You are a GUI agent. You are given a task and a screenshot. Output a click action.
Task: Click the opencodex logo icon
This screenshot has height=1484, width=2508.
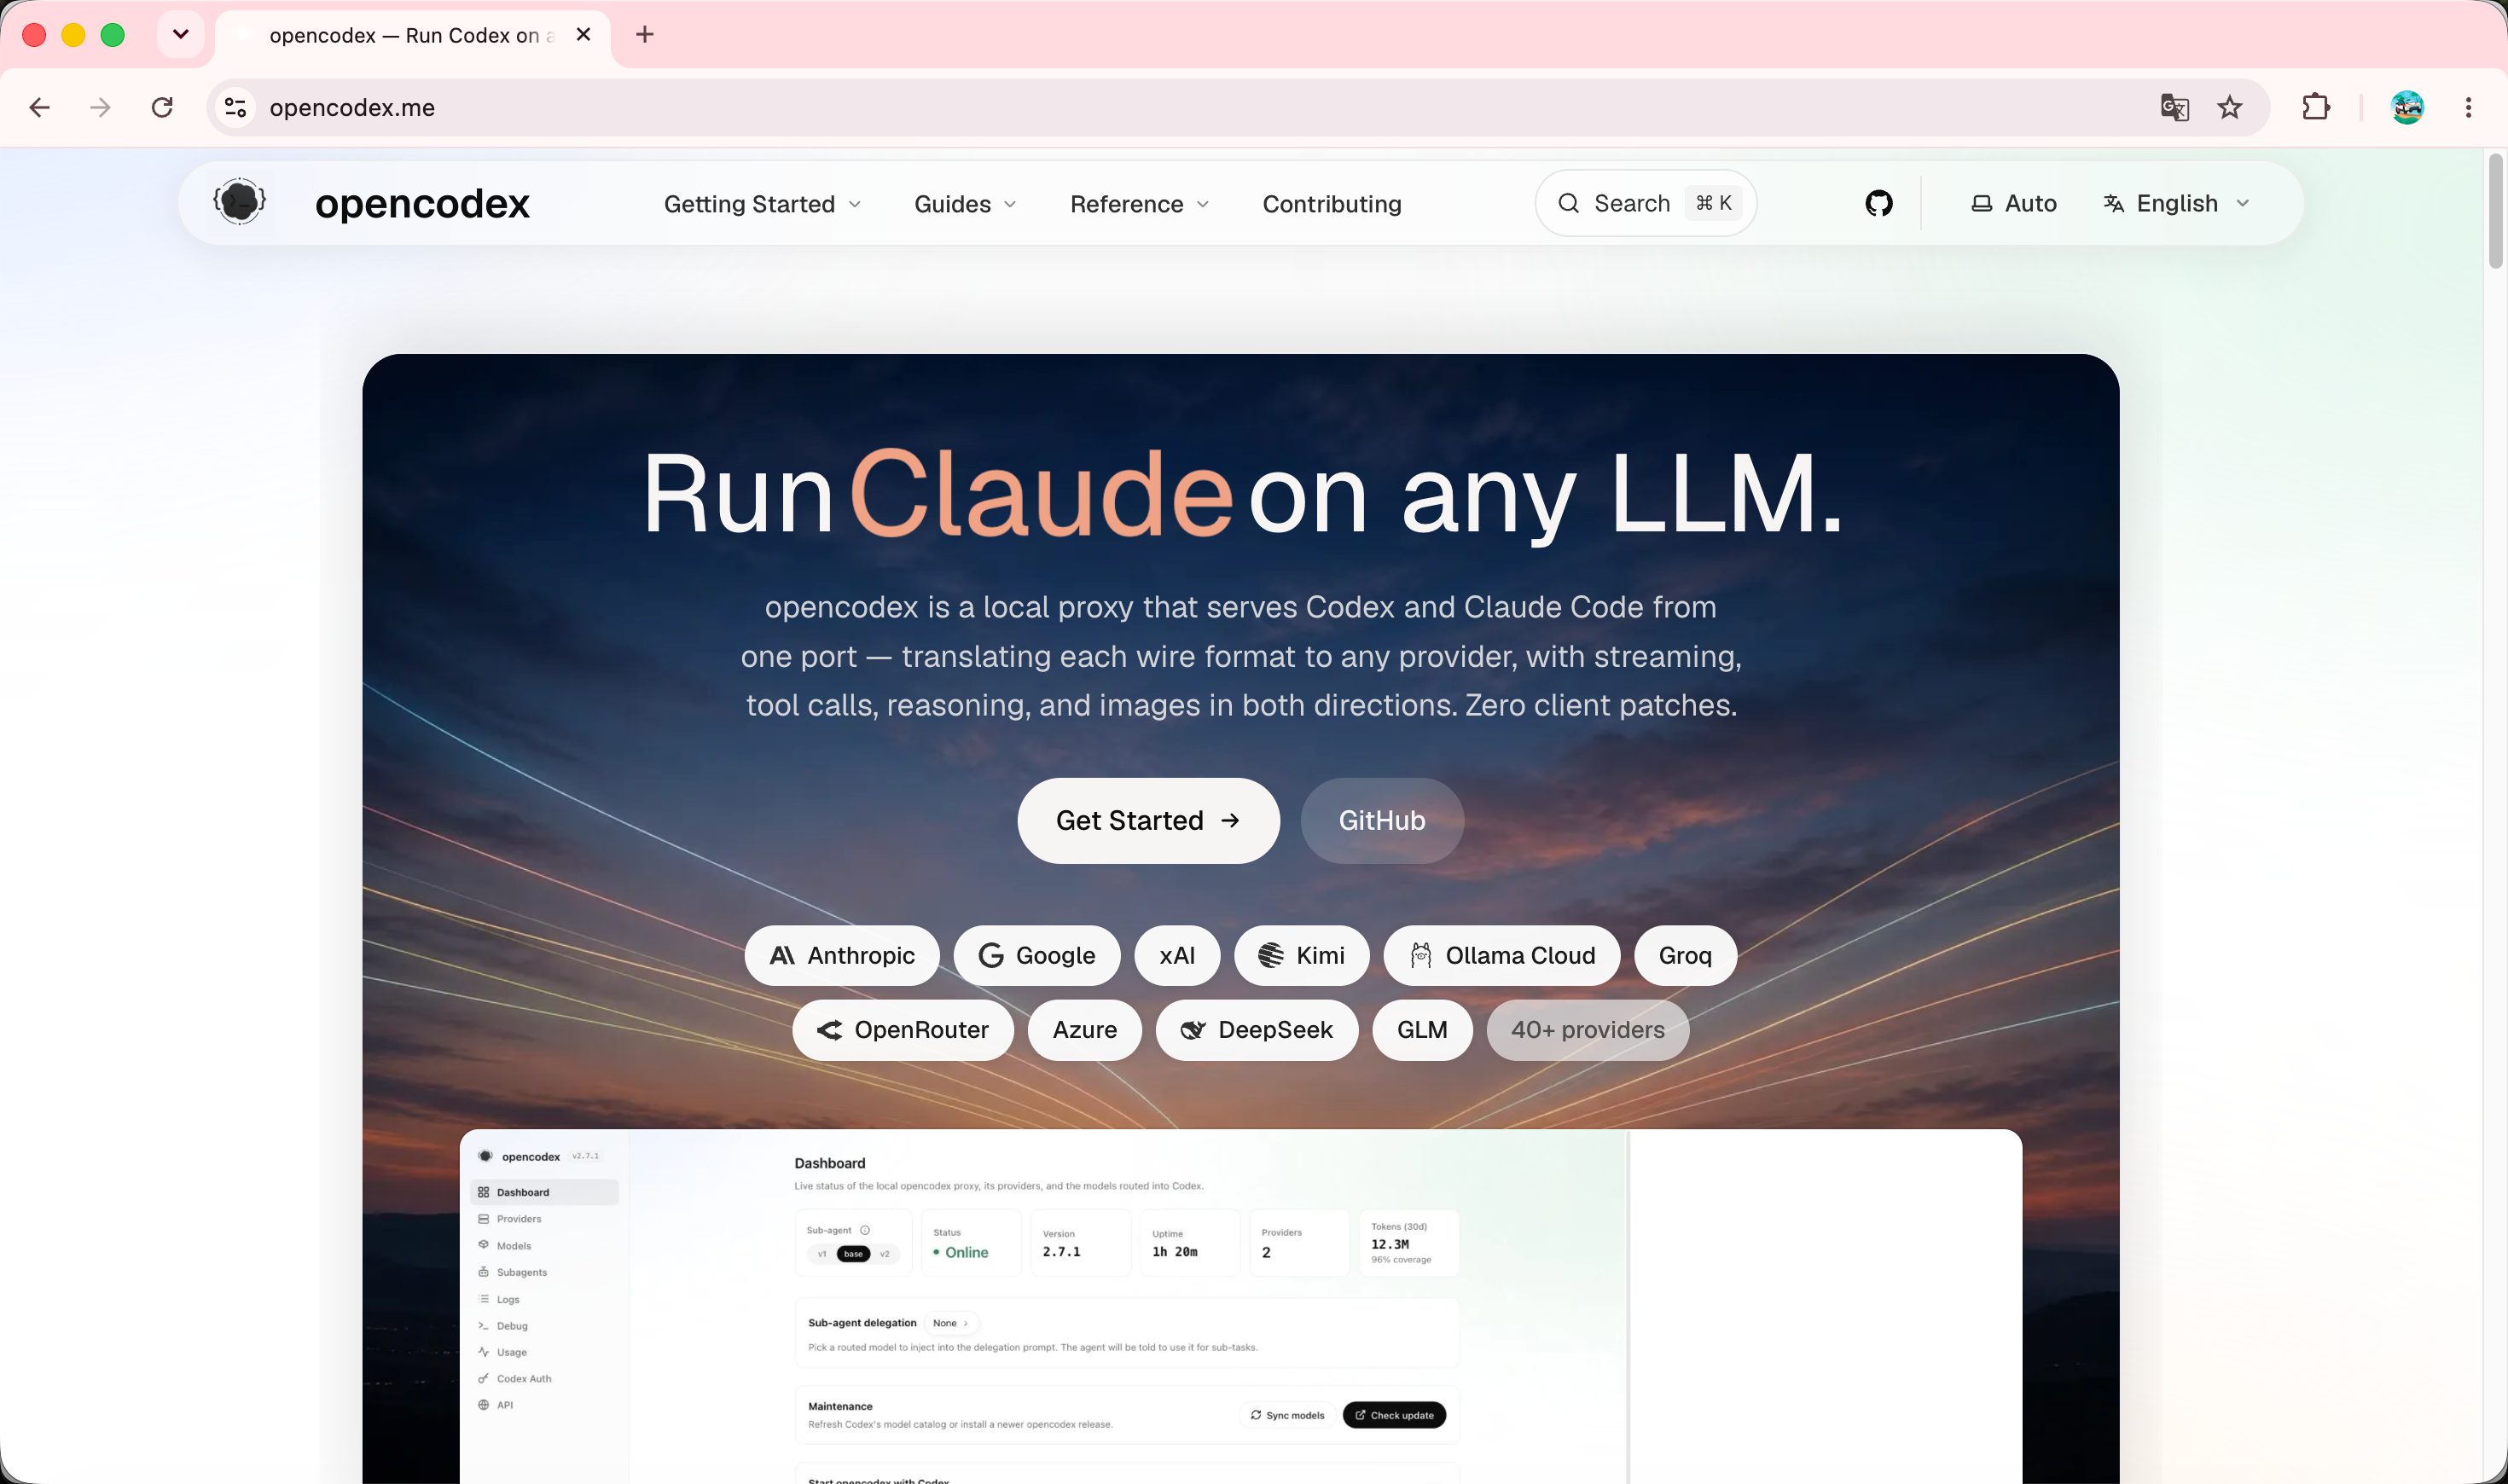(x=240, y=203)
